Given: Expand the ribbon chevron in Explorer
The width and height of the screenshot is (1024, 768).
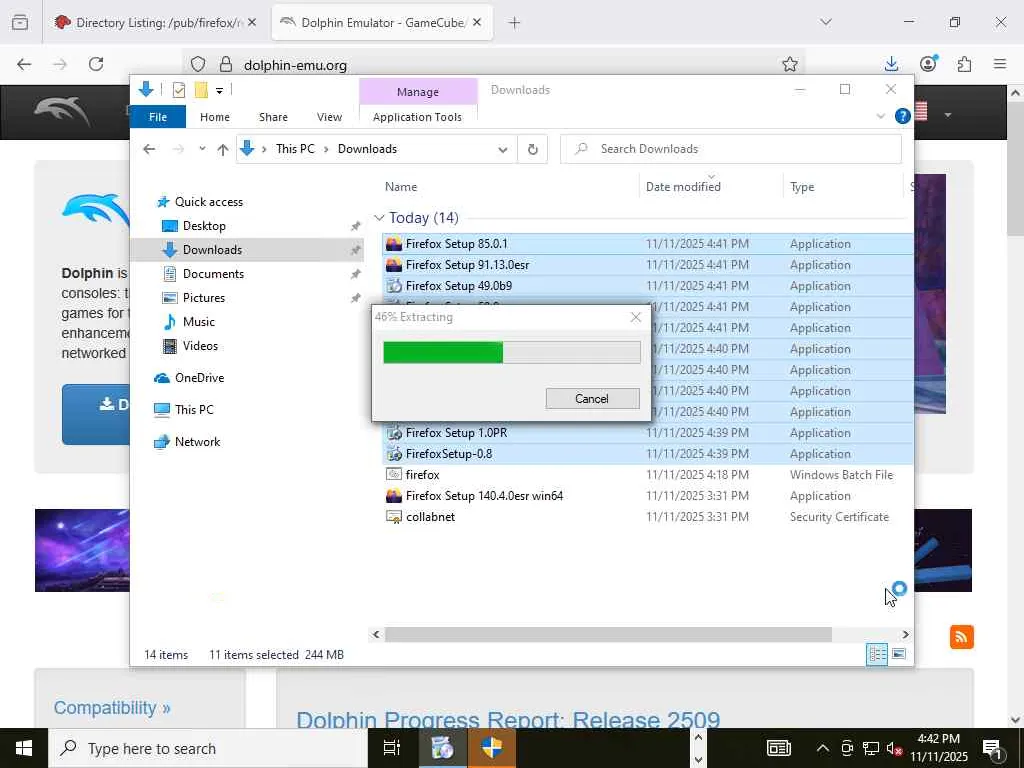Looking at the screenshot, I should pos(880,116).
